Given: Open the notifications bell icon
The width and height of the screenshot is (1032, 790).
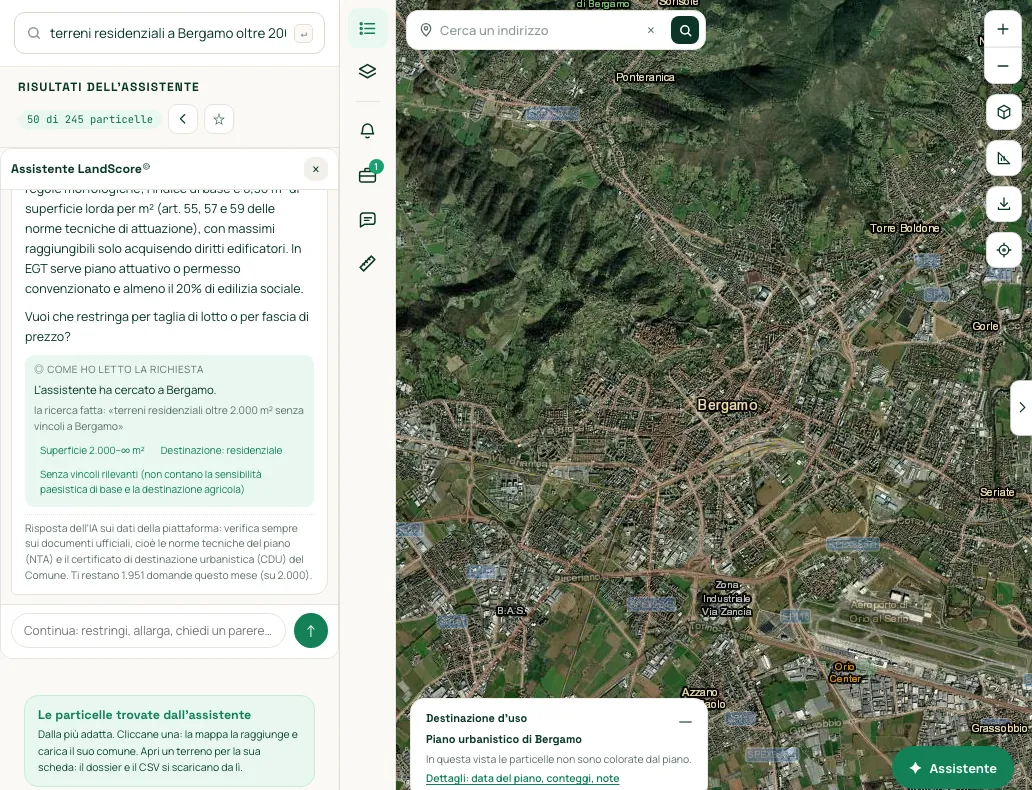Looking at the screenshot, I should (367, 130).
